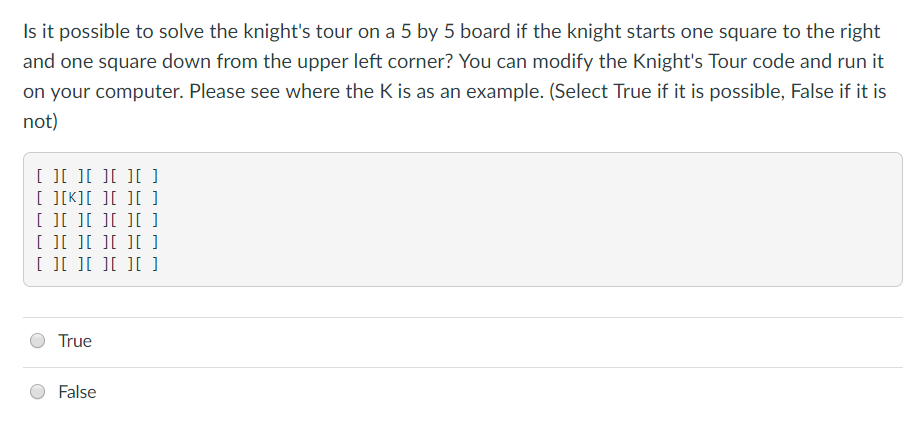
Task: Click the "True" answer label text
Action: [x=75, y=341]
